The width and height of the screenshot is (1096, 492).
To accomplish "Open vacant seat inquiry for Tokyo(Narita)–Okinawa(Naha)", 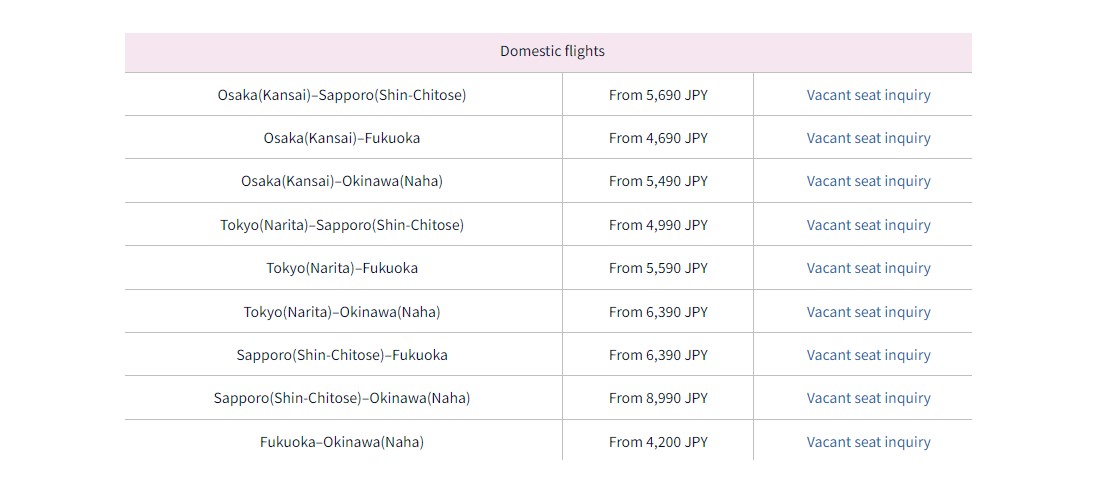I will click(868, 312).
